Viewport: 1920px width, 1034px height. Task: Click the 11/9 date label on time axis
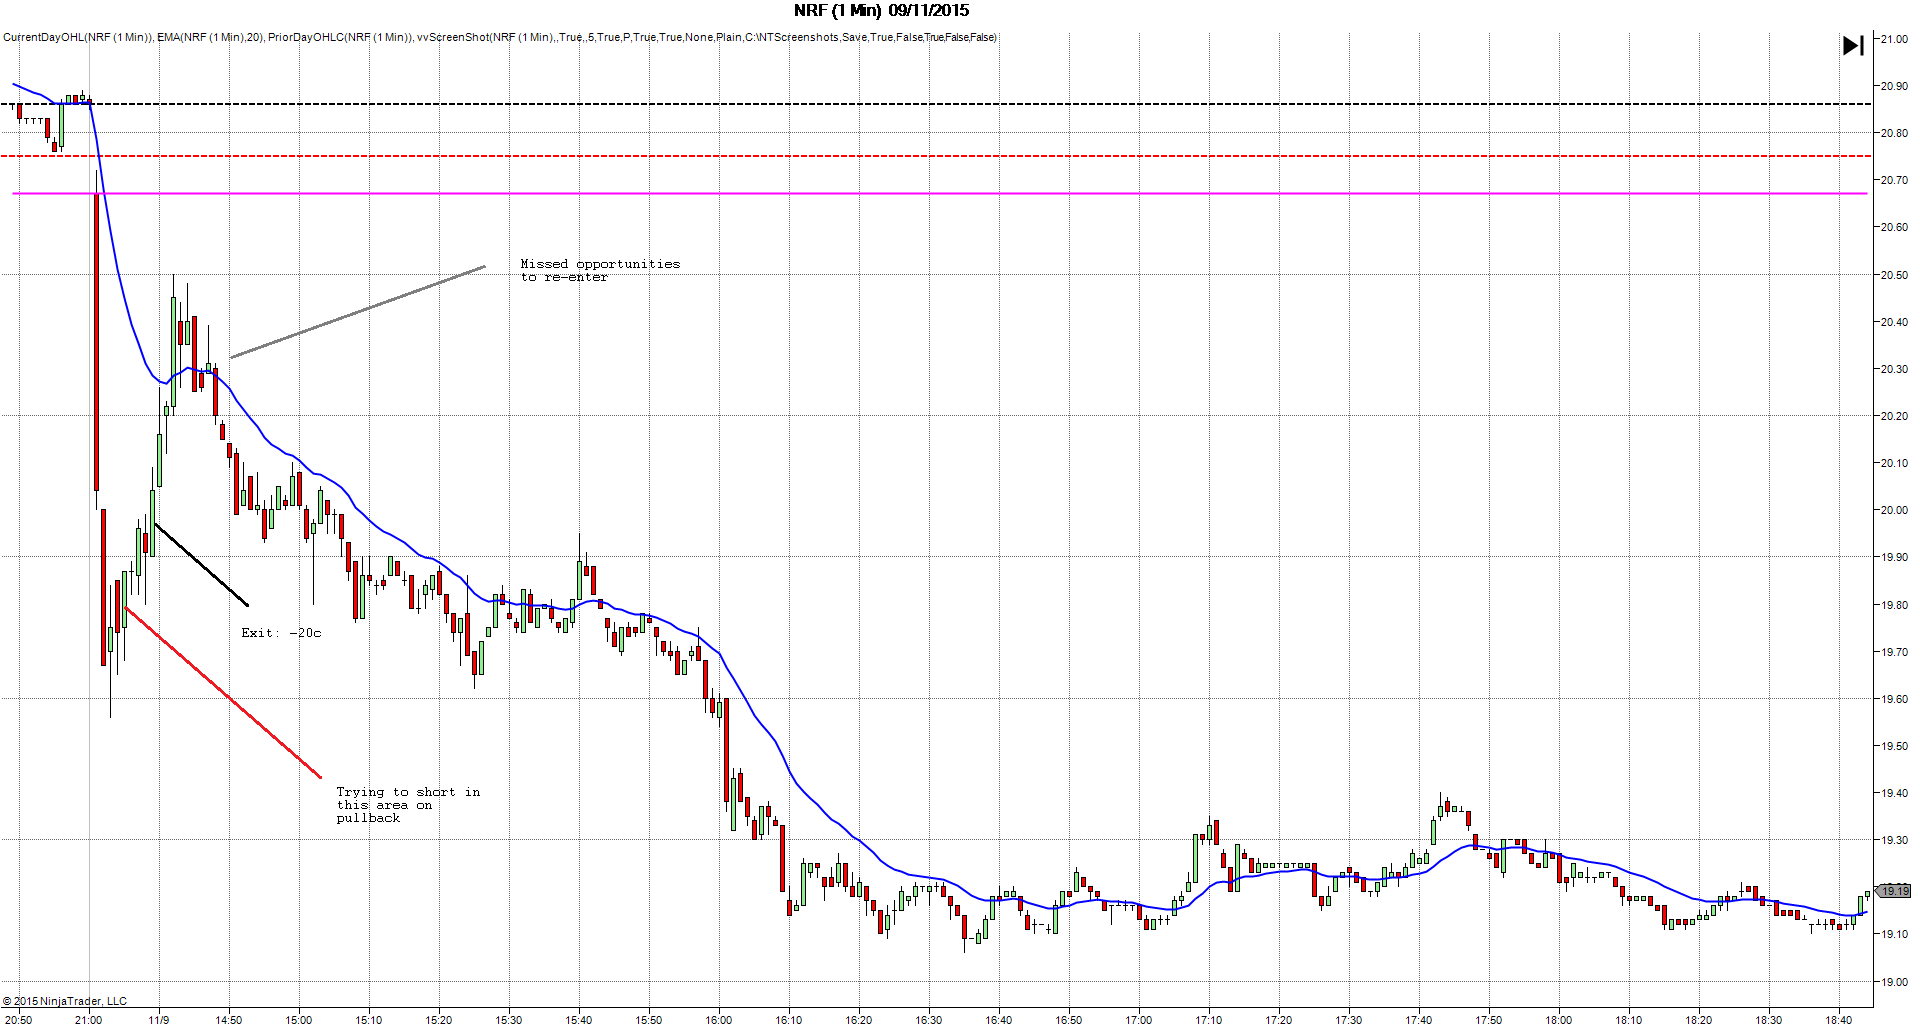158,1020
